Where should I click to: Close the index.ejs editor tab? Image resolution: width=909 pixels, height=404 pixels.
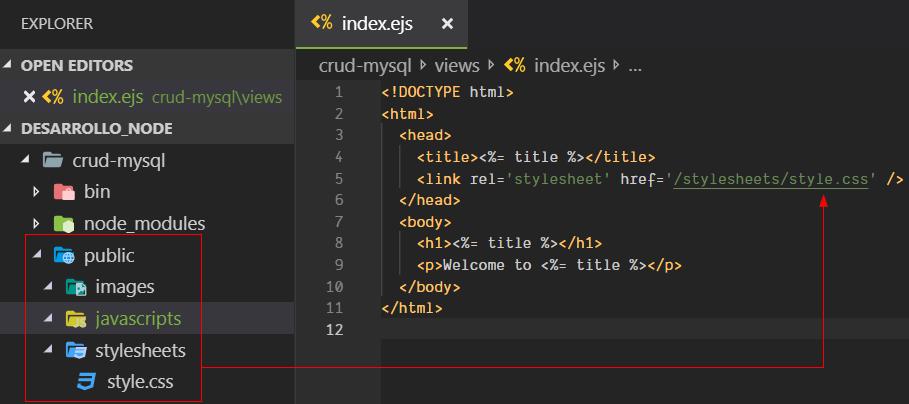447,23
